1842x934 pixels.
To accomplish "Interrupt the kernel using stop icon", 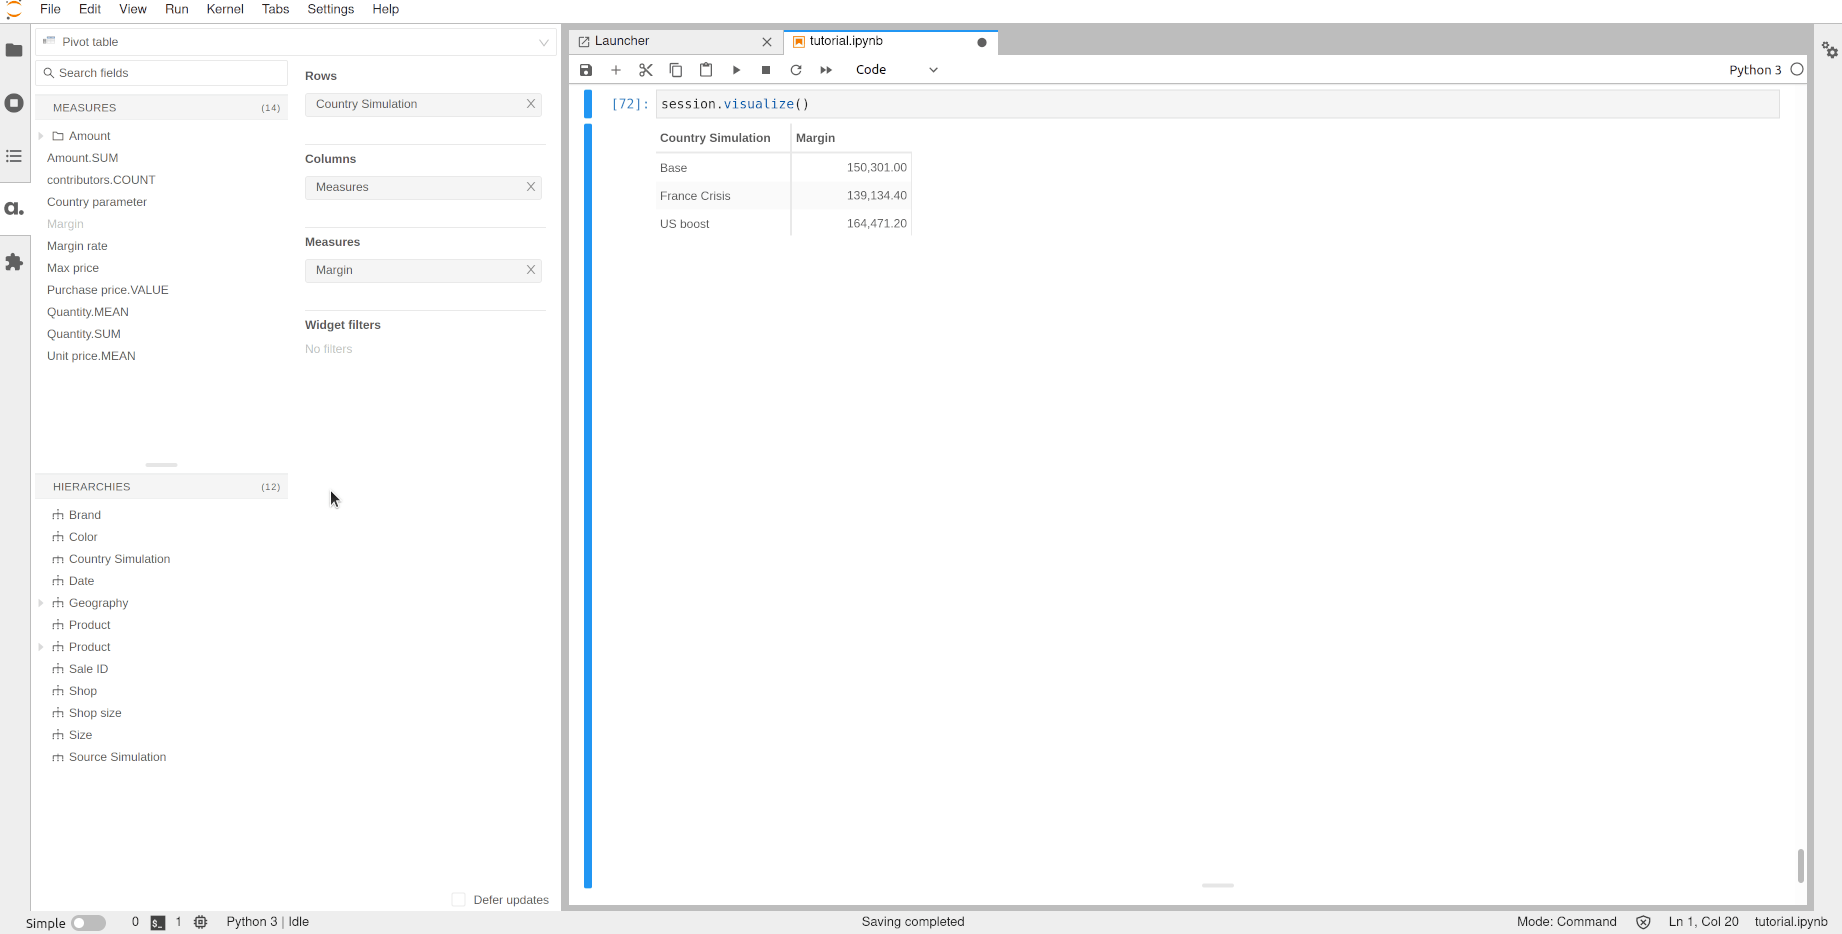I will pyautogui.click(x=766, y=70).
